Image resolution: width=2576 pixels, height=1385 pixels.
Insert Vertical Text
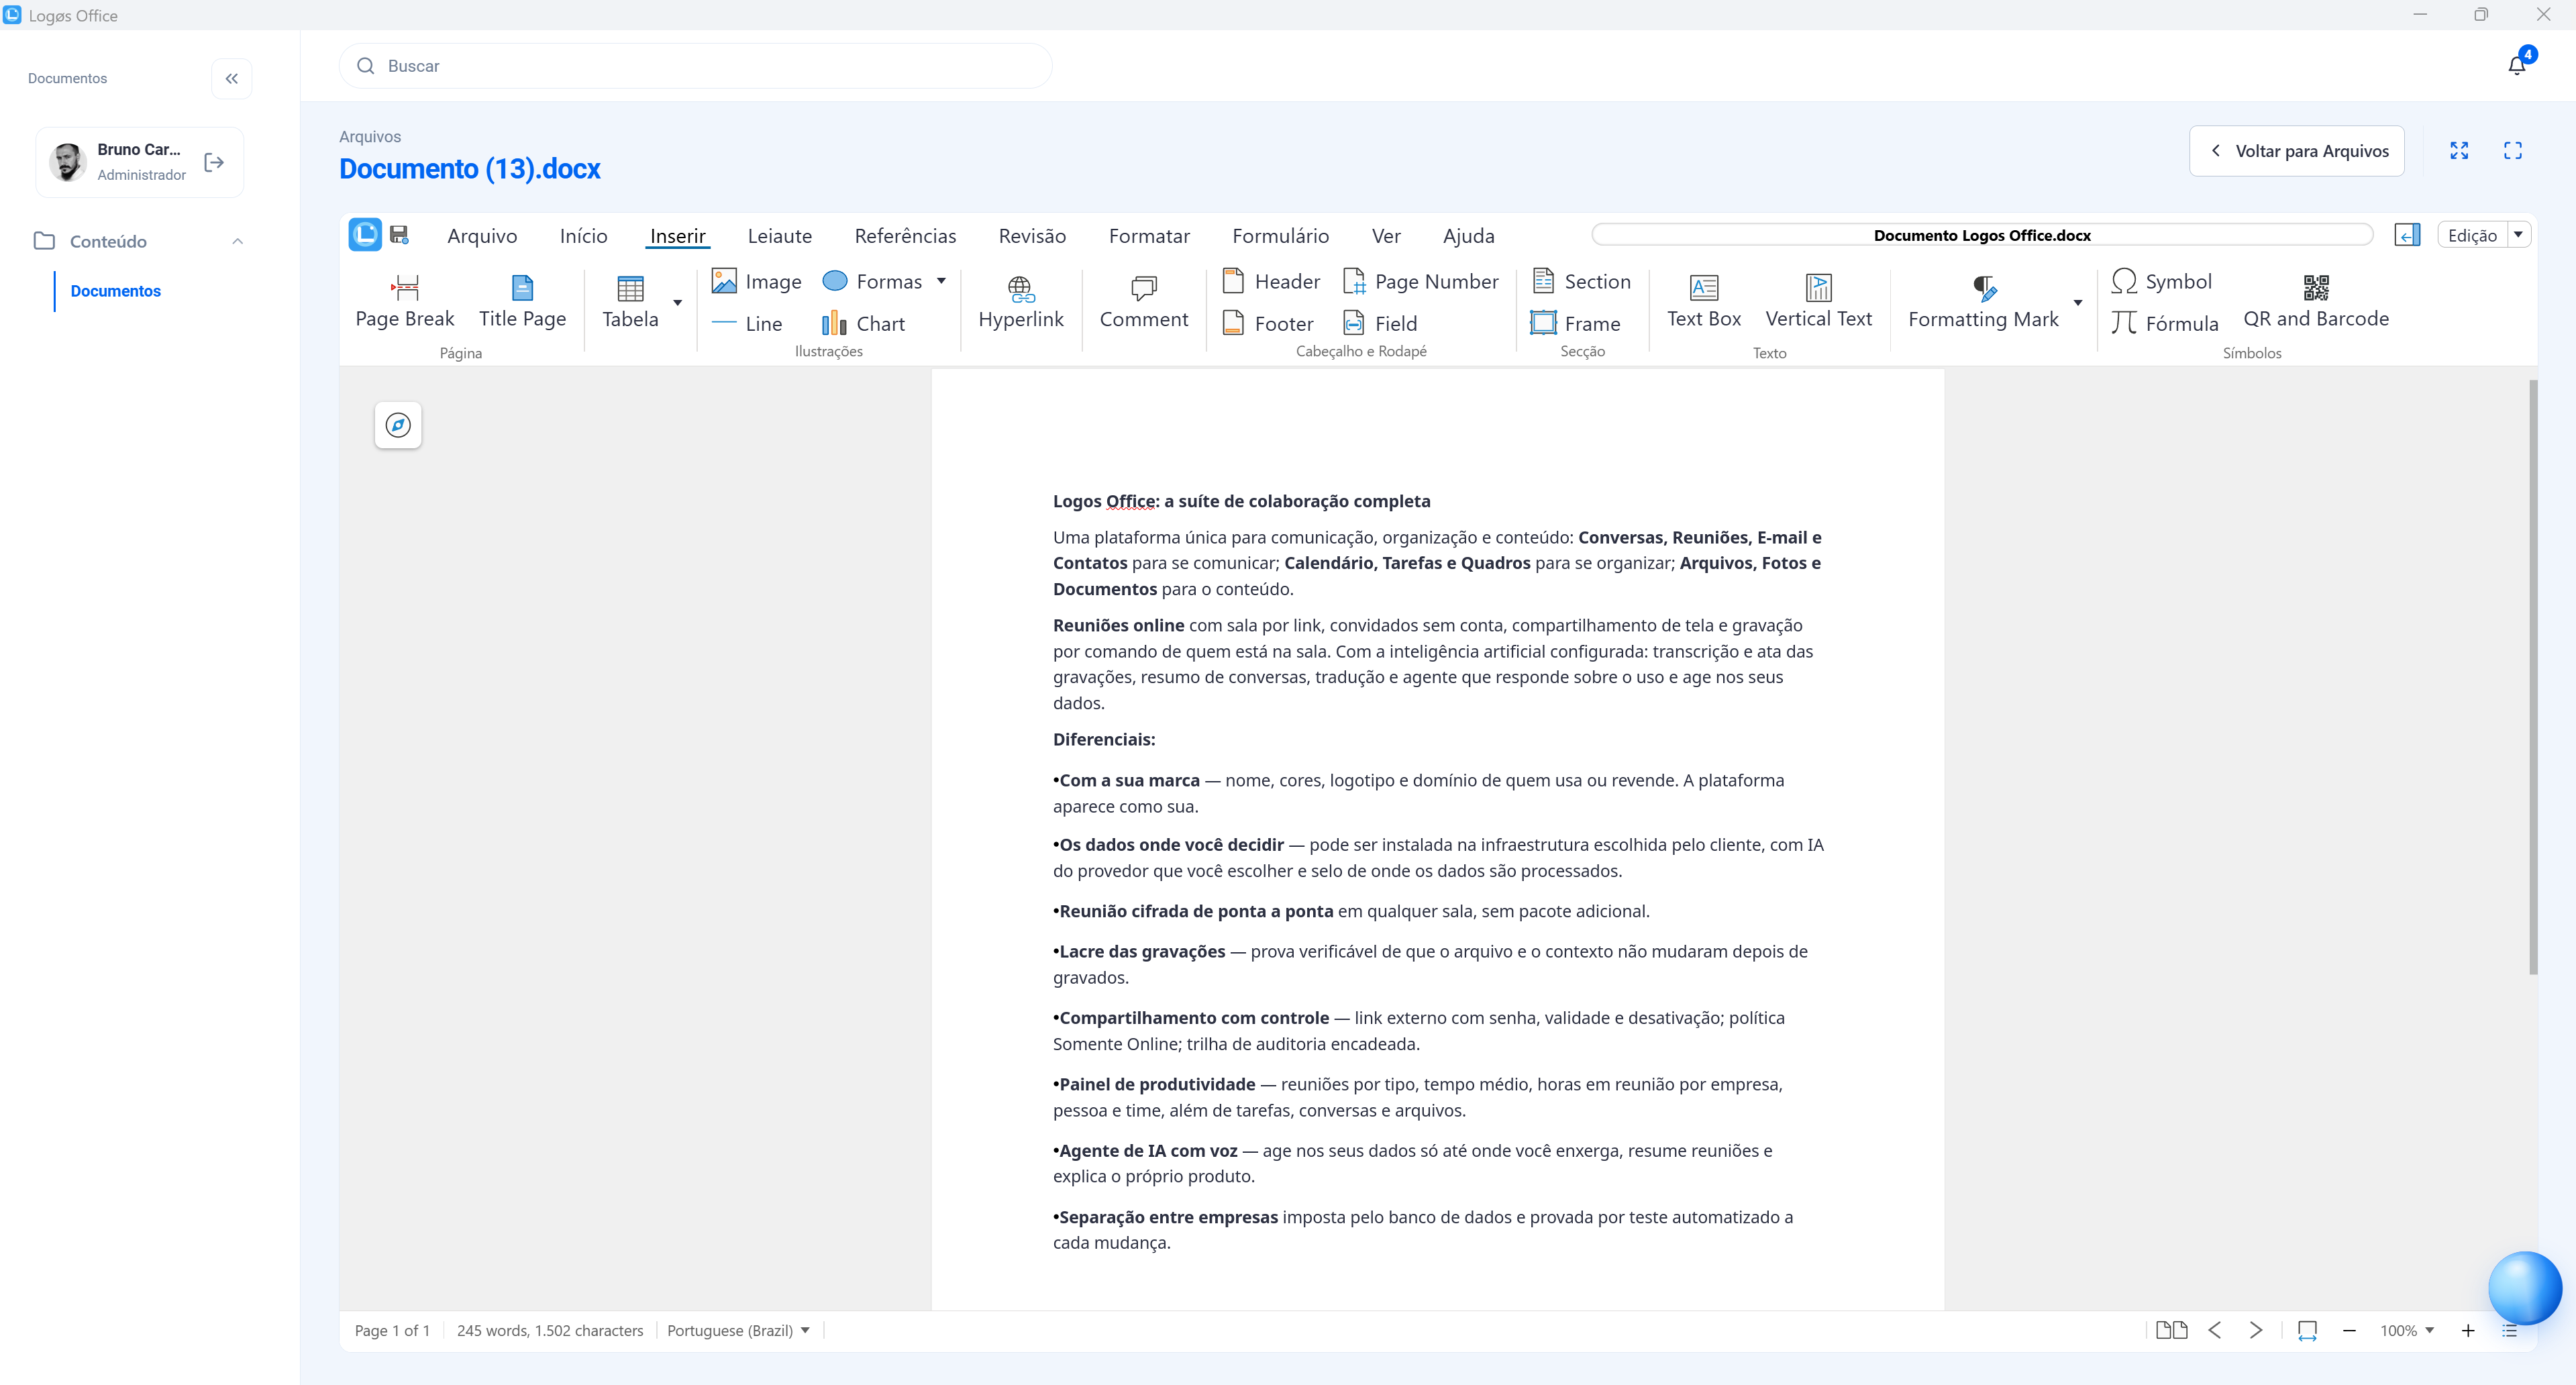tap(1818, 301)
